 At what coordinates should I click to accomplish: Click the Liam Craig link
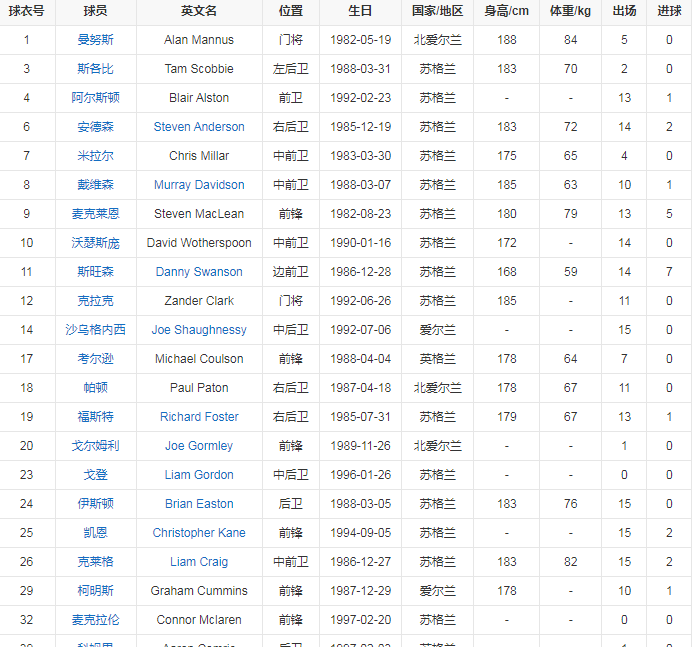click(198, 562)
